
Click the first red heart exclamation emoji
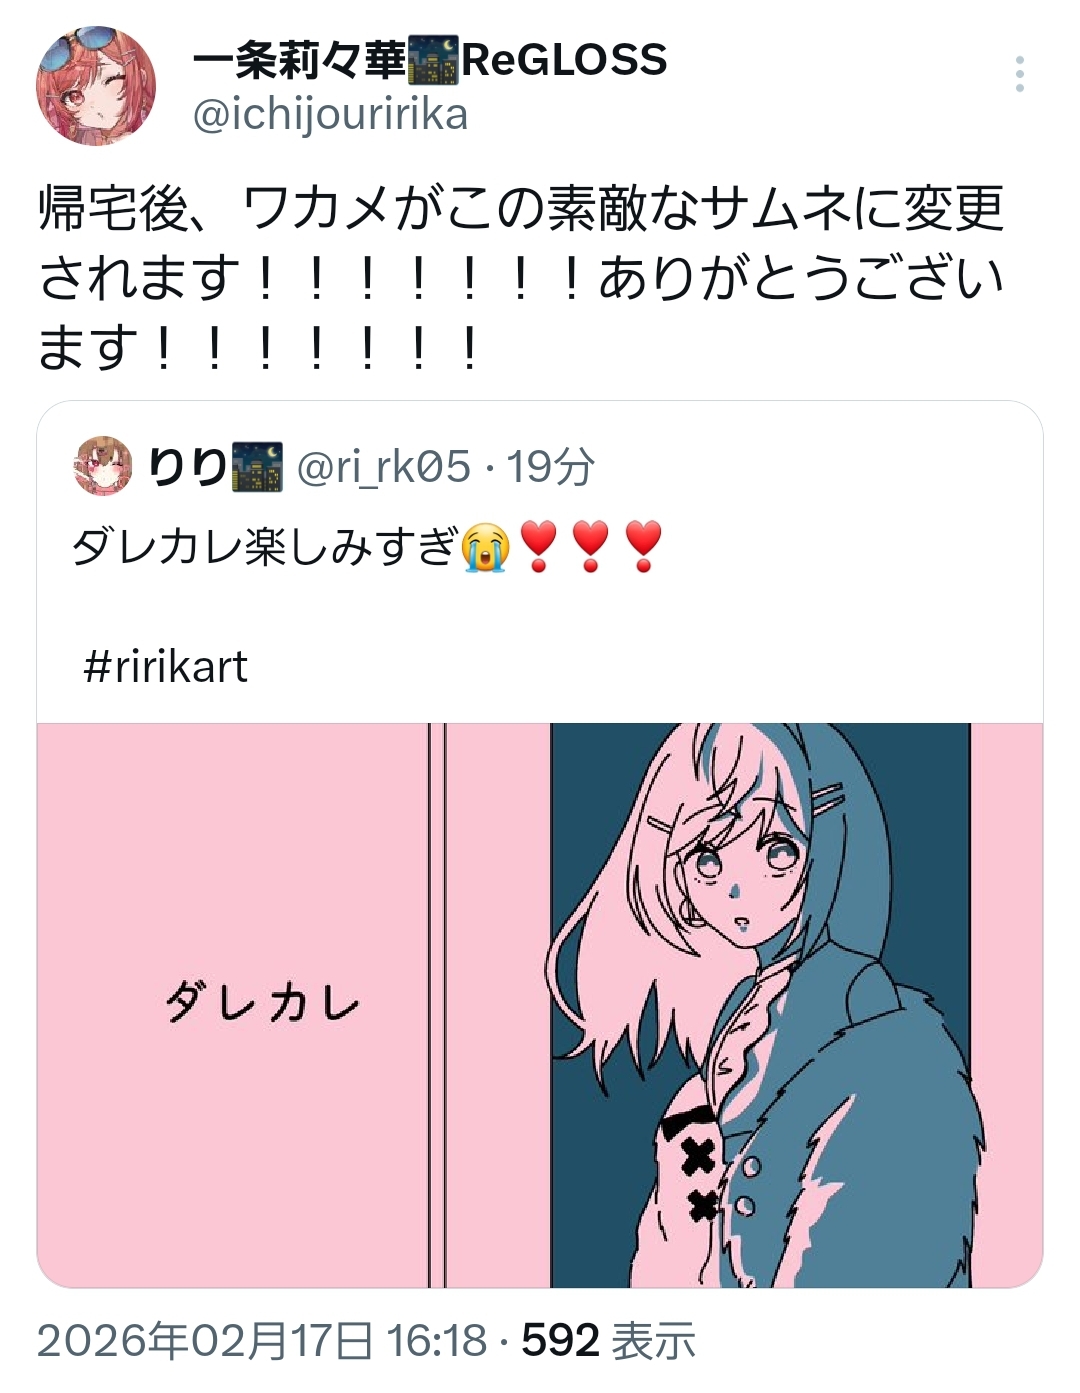tap(539, 547)
